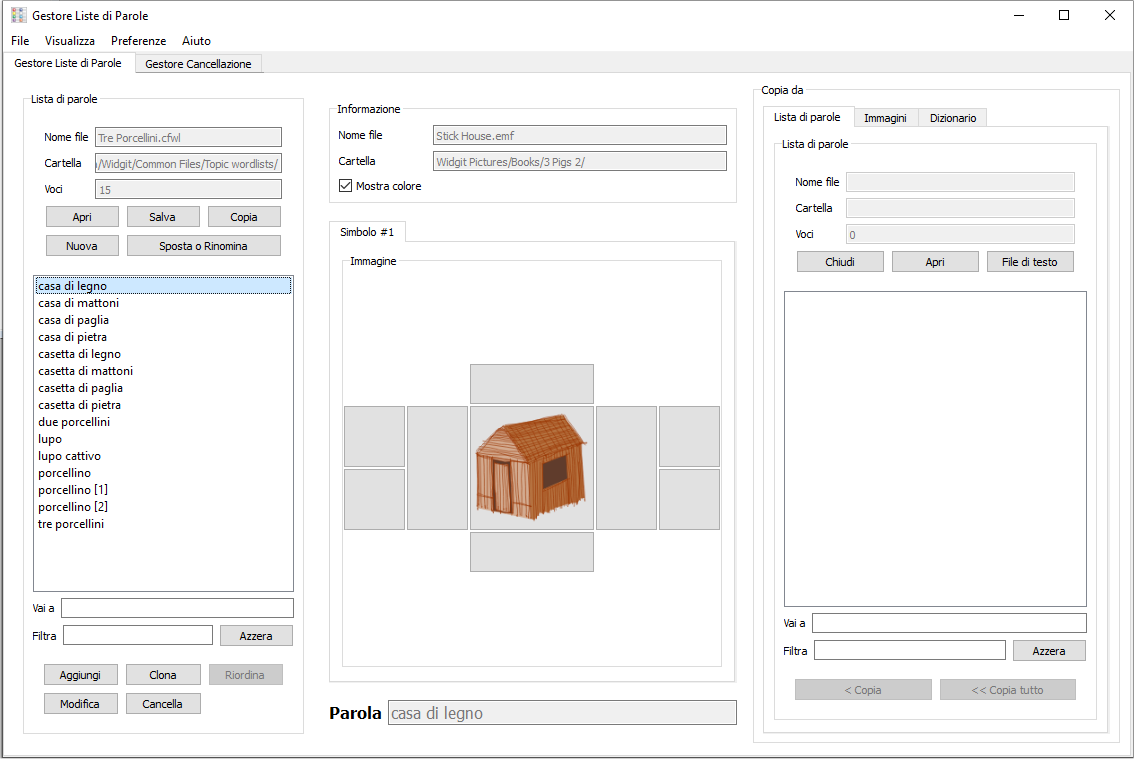Click the Chiudi button

tap(840, 262)
